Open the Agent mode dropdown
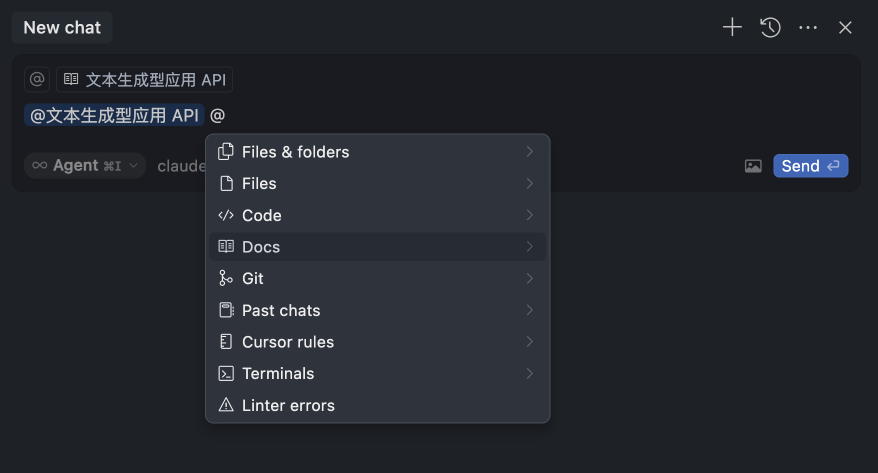The image size is (878, 473). click(85, 166)
